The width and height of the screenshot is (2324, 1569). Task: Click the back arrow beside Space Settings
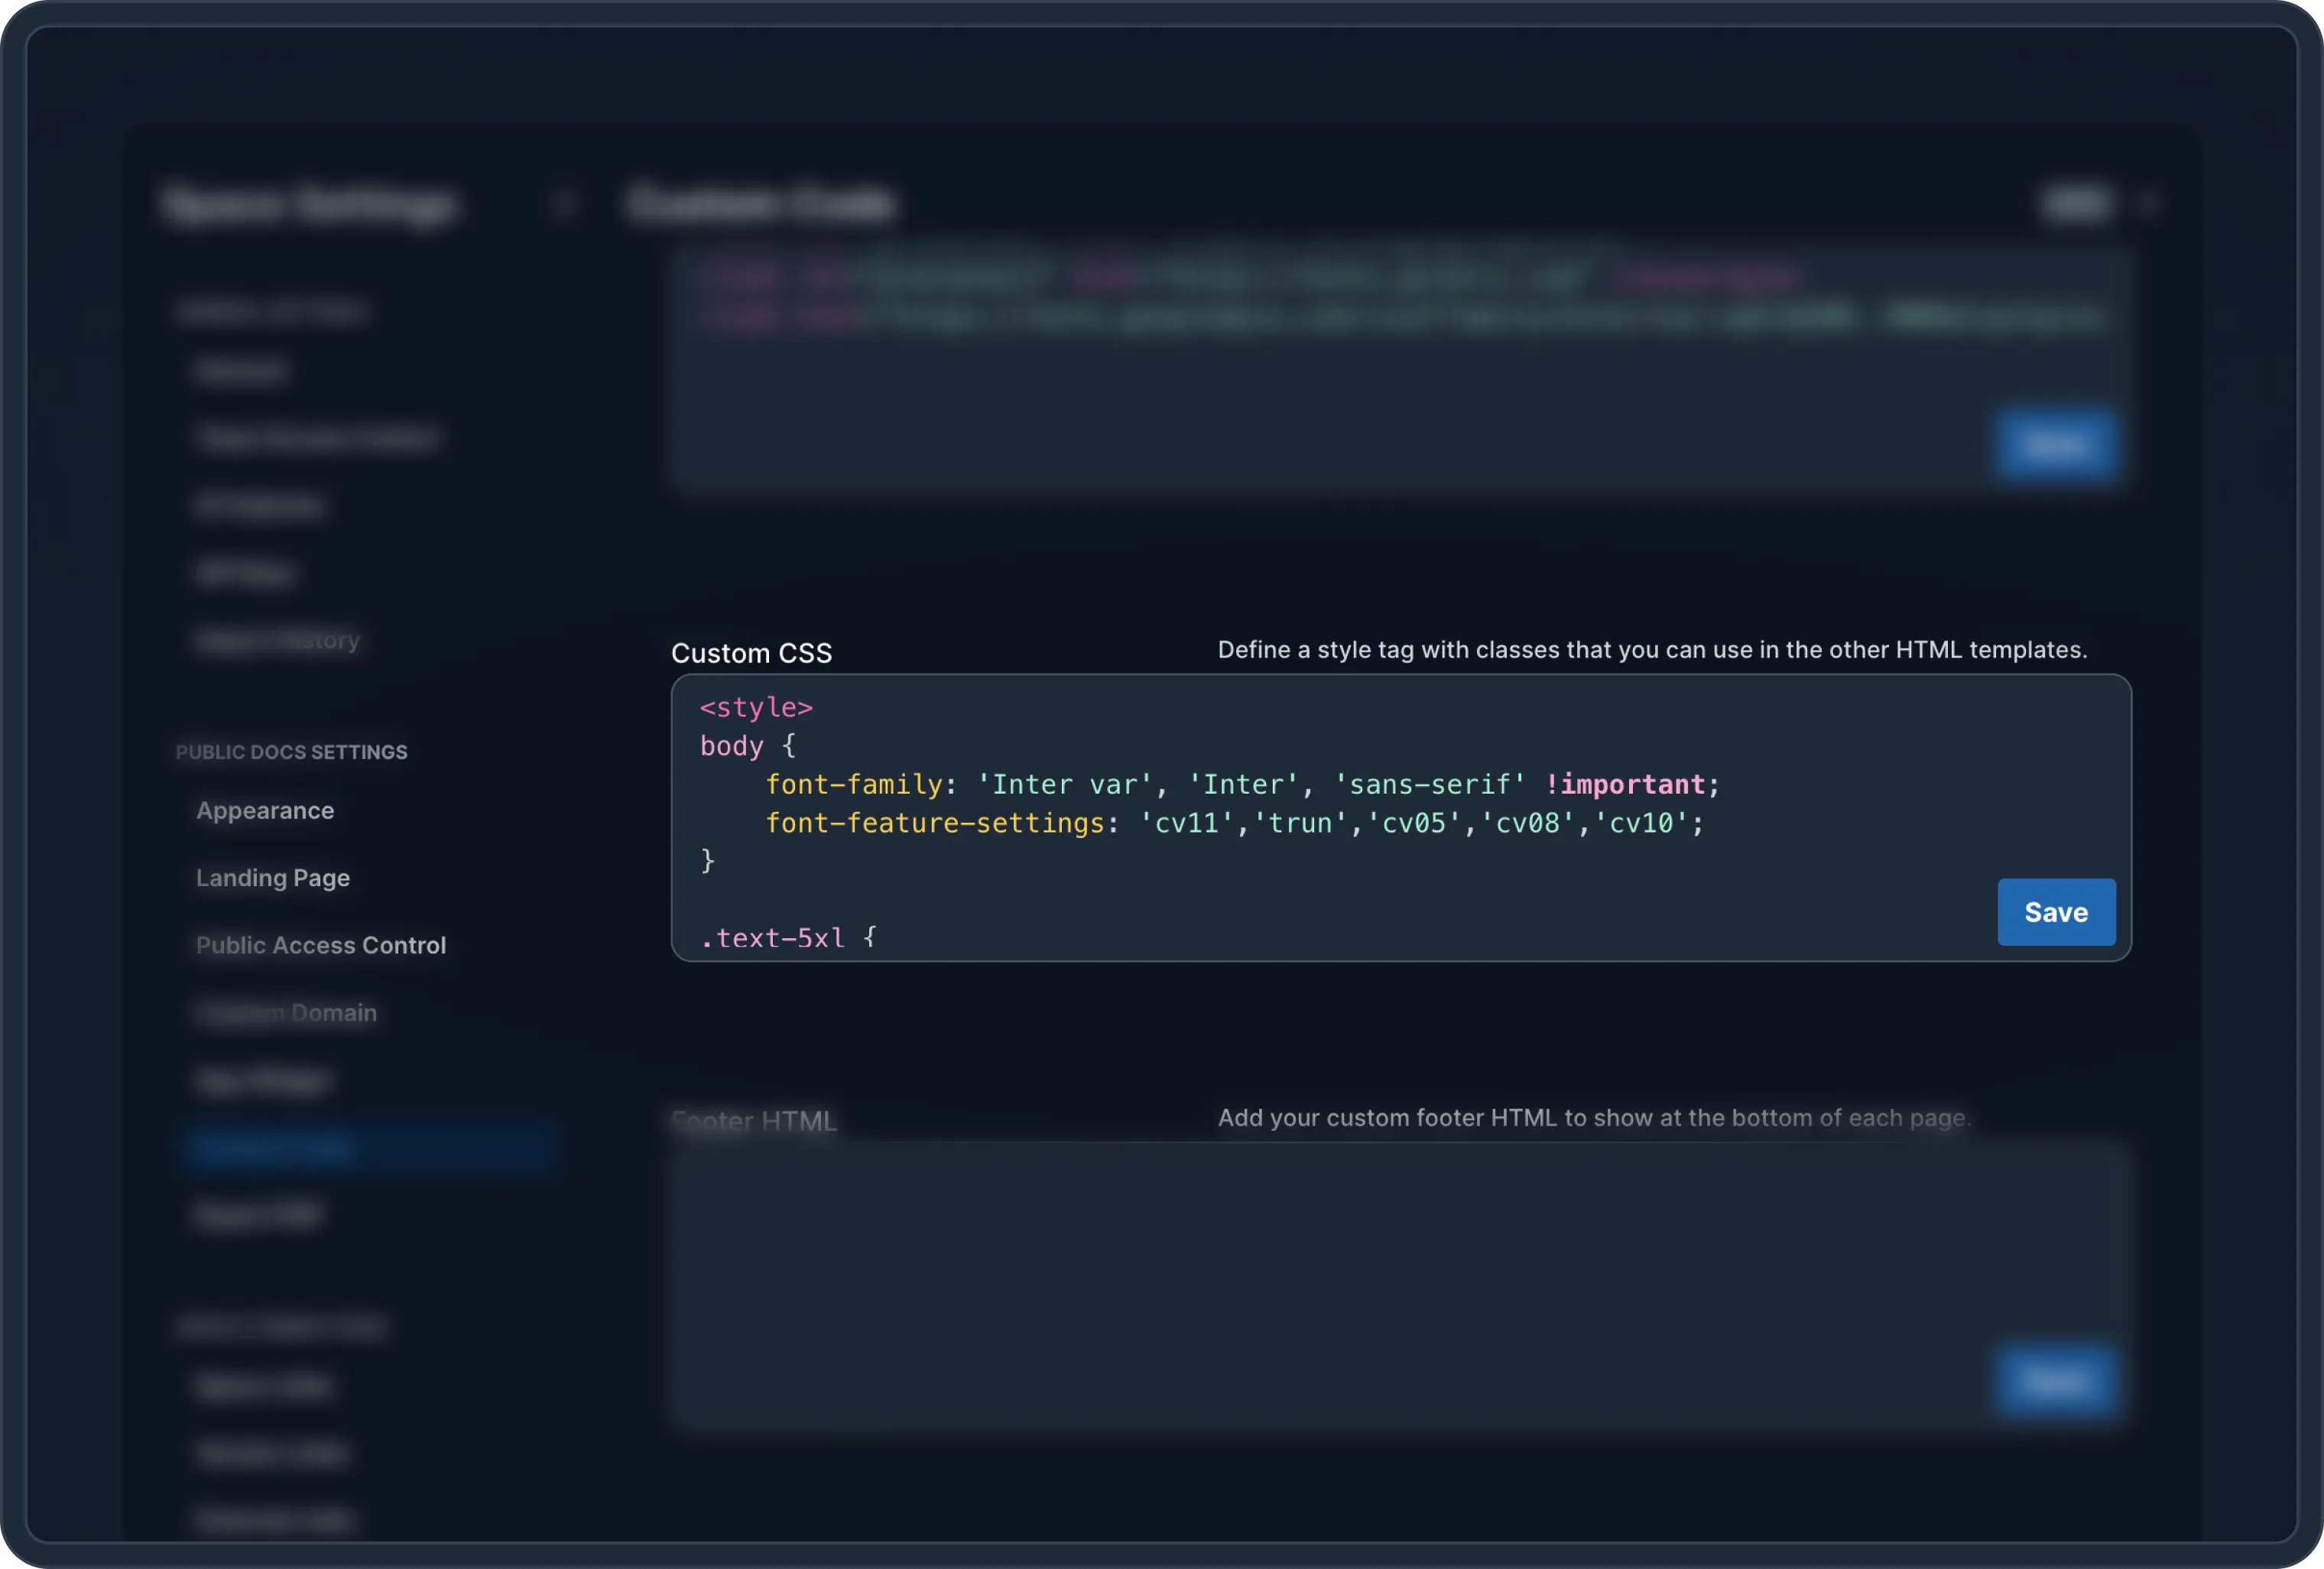point(565,203)
